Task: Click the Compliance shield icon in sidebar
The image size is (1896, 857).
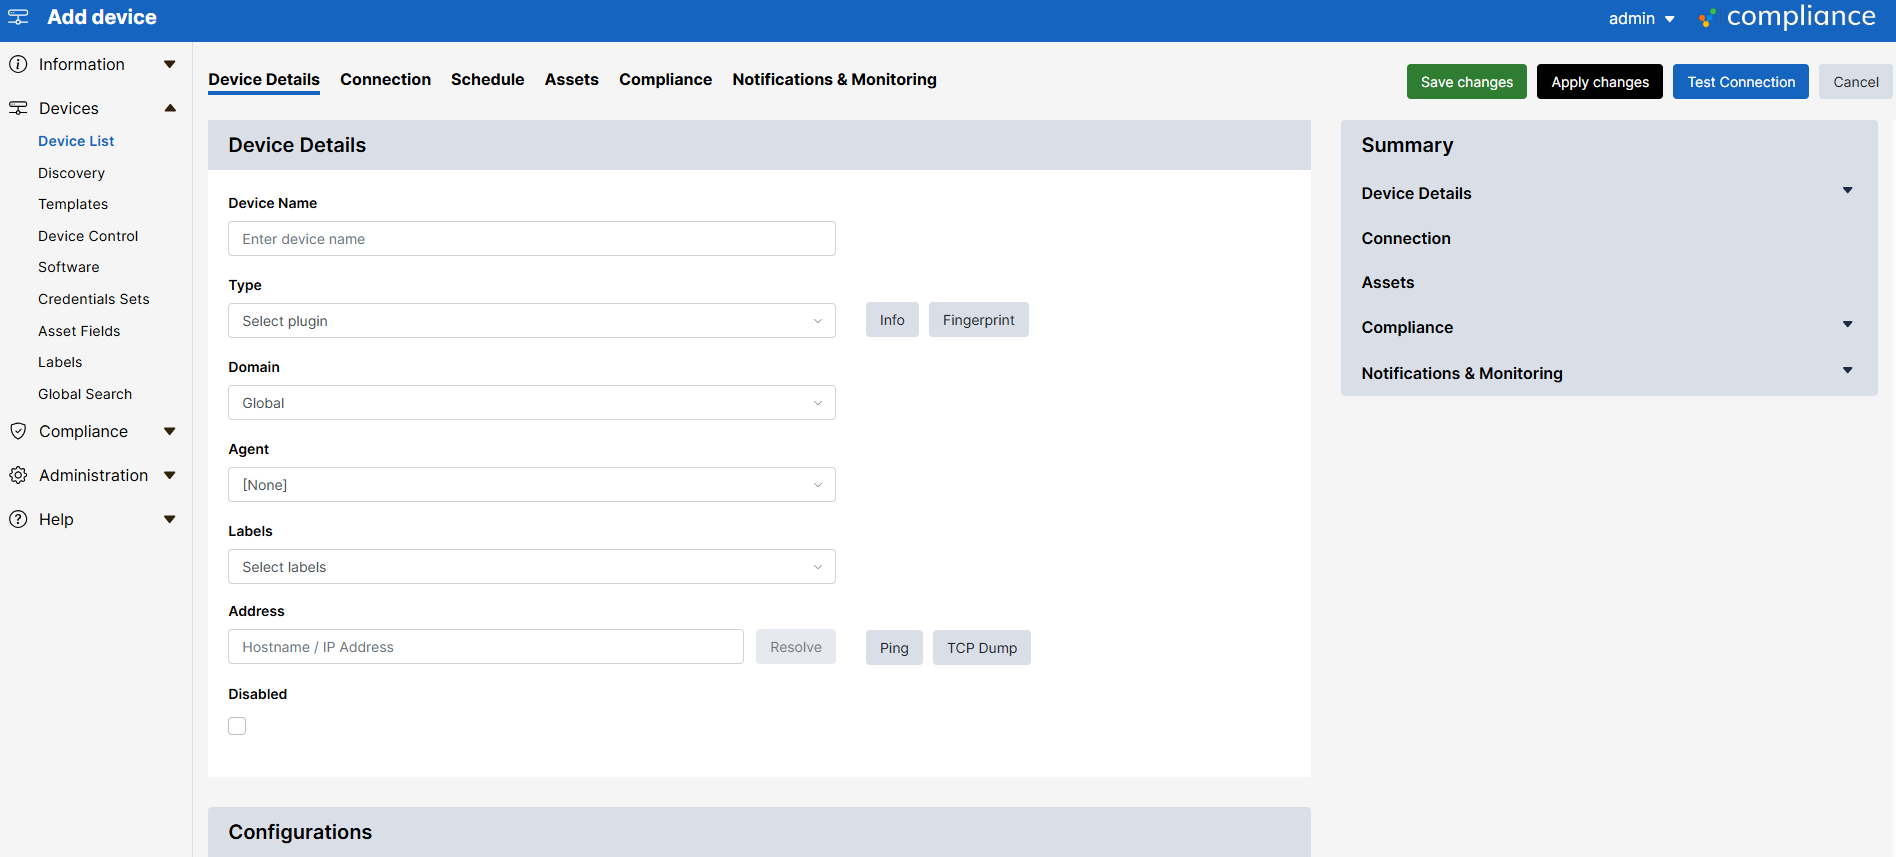Action: [18, 431]
